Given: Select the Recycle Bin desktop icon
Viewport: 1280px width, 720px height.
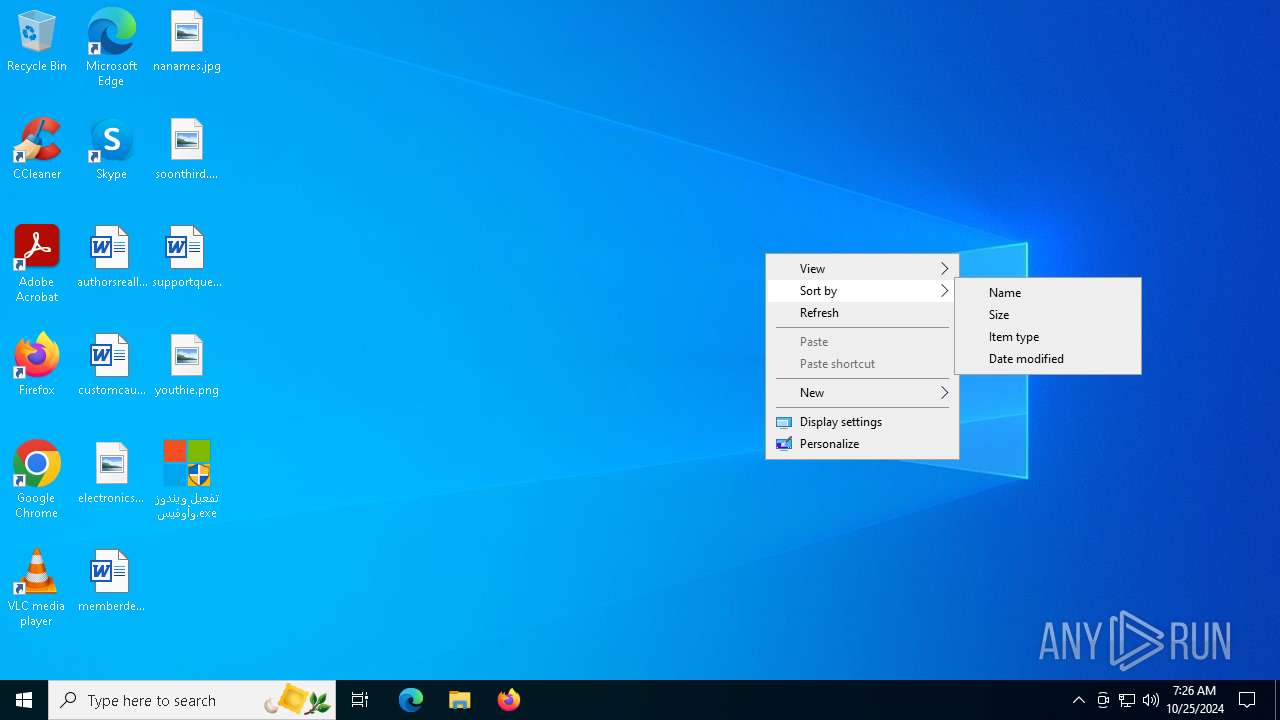Looking at the screenshot, I should [37, 42].
